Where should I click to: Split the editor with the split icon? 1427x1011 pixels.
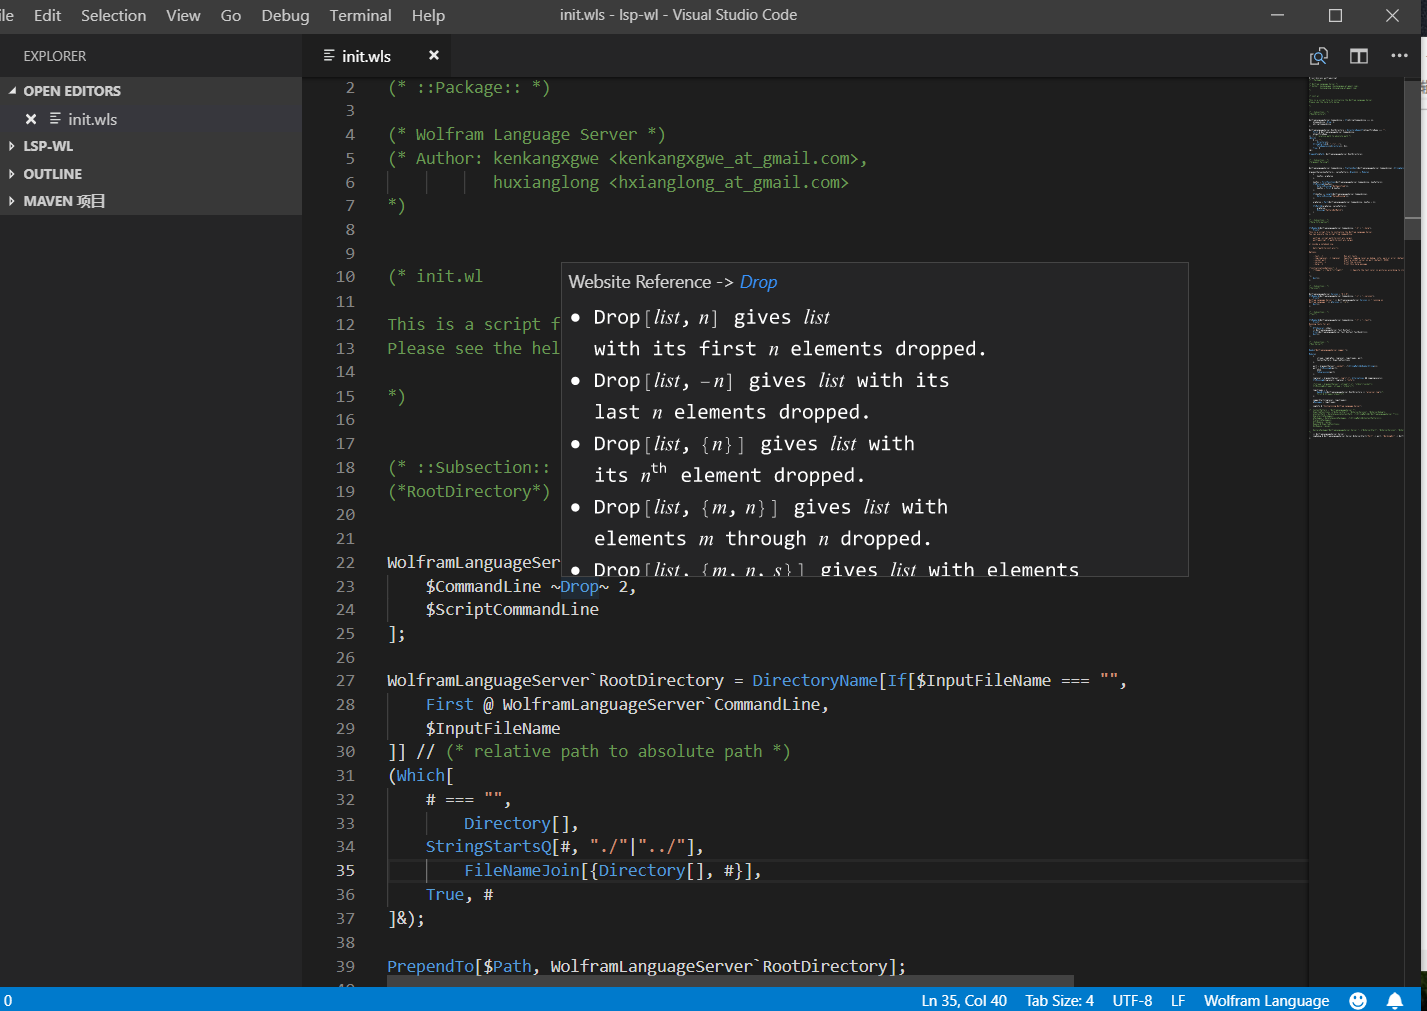point(1358,56)
